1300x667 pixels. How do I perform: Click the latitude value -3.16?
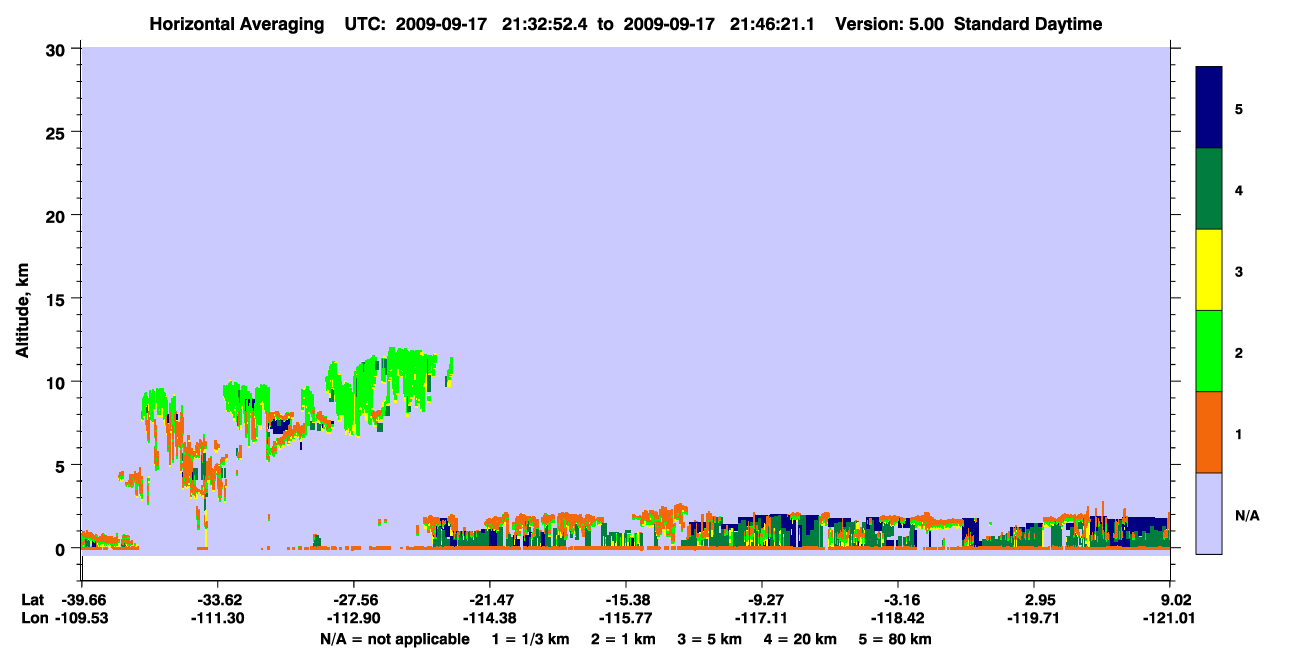tap(898, 600)
